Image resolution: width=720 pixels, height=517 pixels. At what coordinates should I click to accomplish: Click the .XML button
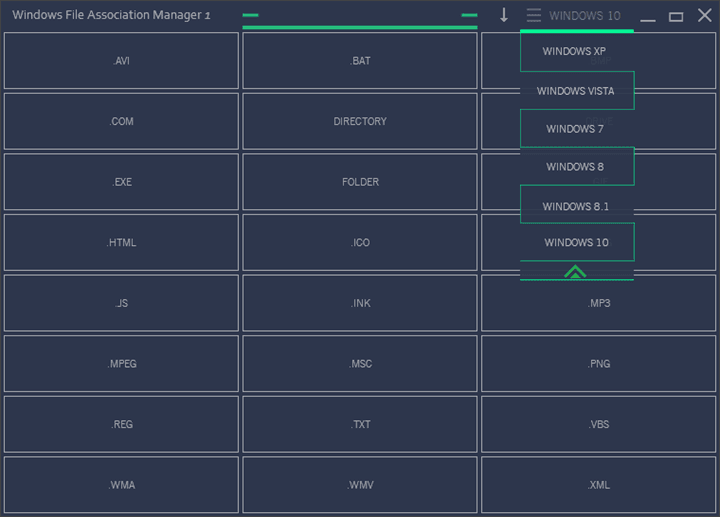click(x=598, y=485)
